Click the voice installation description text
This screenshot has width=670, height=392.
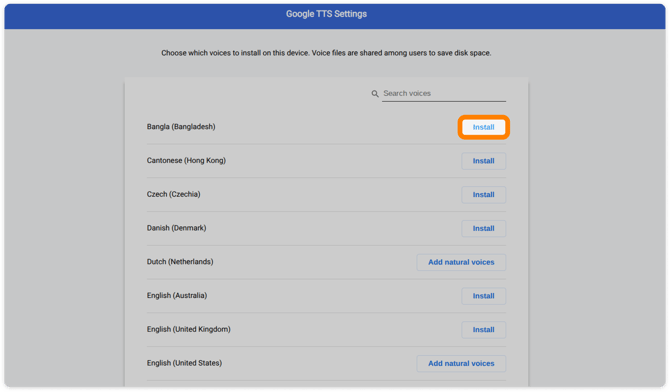pyautogui.click(x=326, y=53)
